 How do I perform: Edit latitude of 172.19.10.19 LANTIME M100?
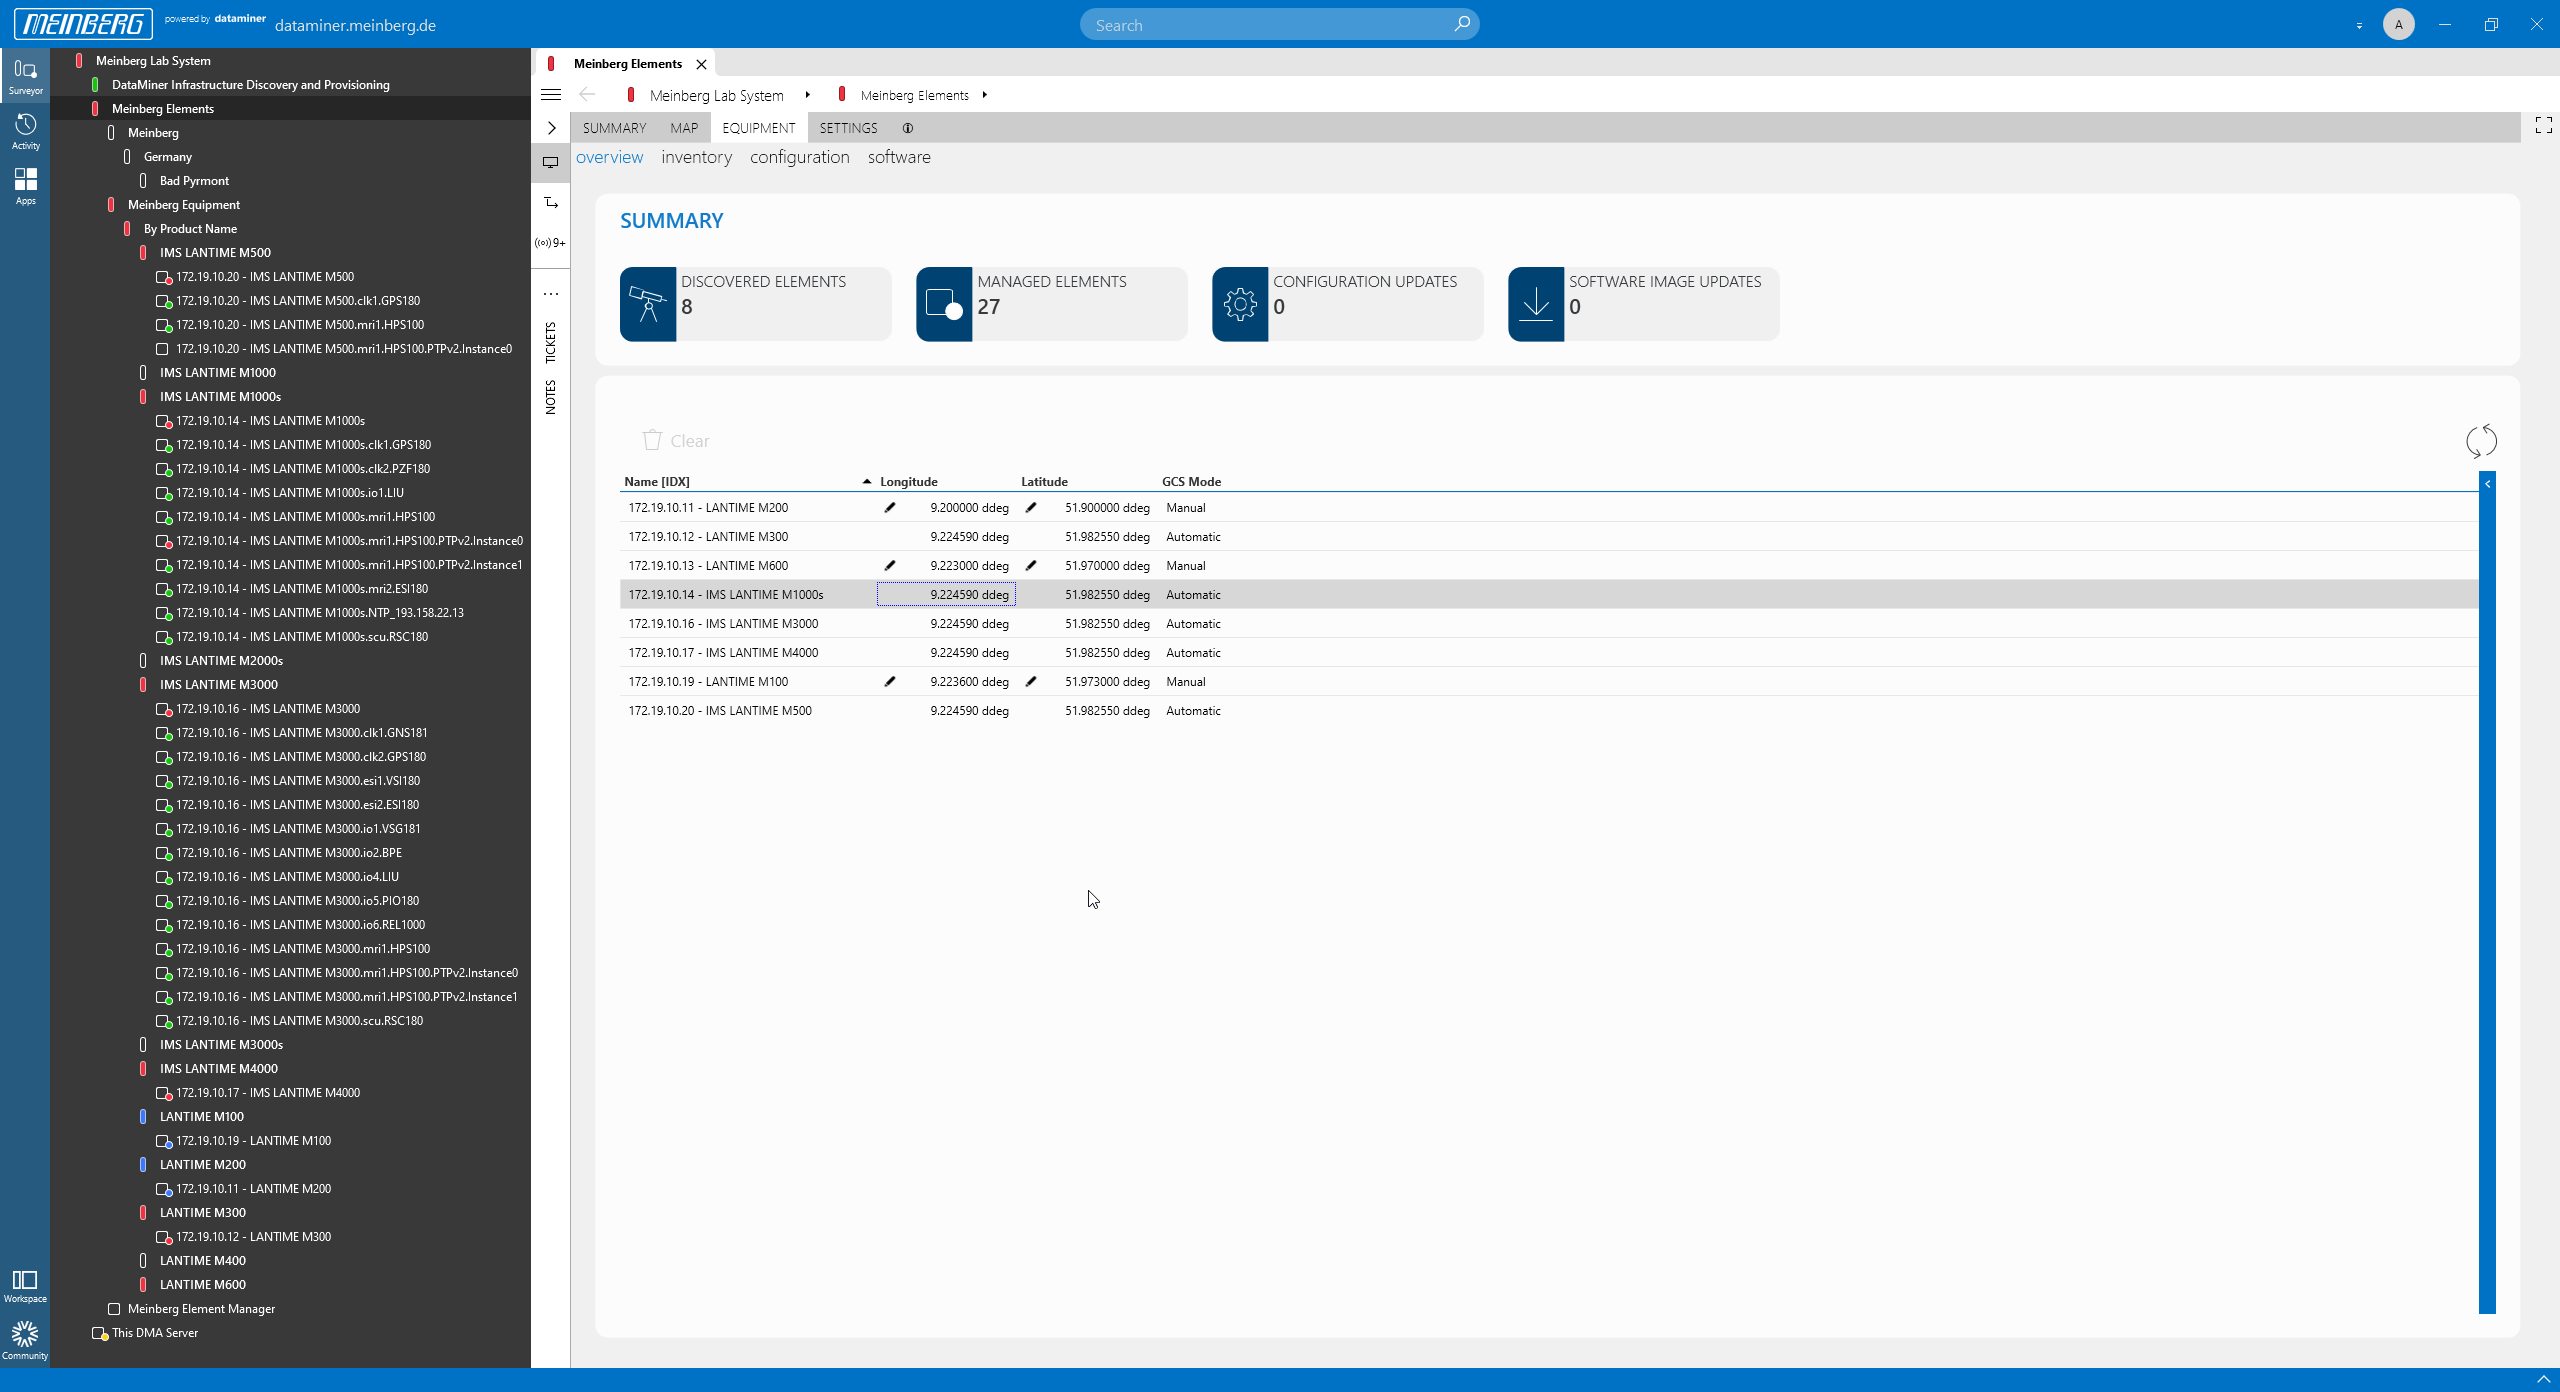[x=1031, y=682]
